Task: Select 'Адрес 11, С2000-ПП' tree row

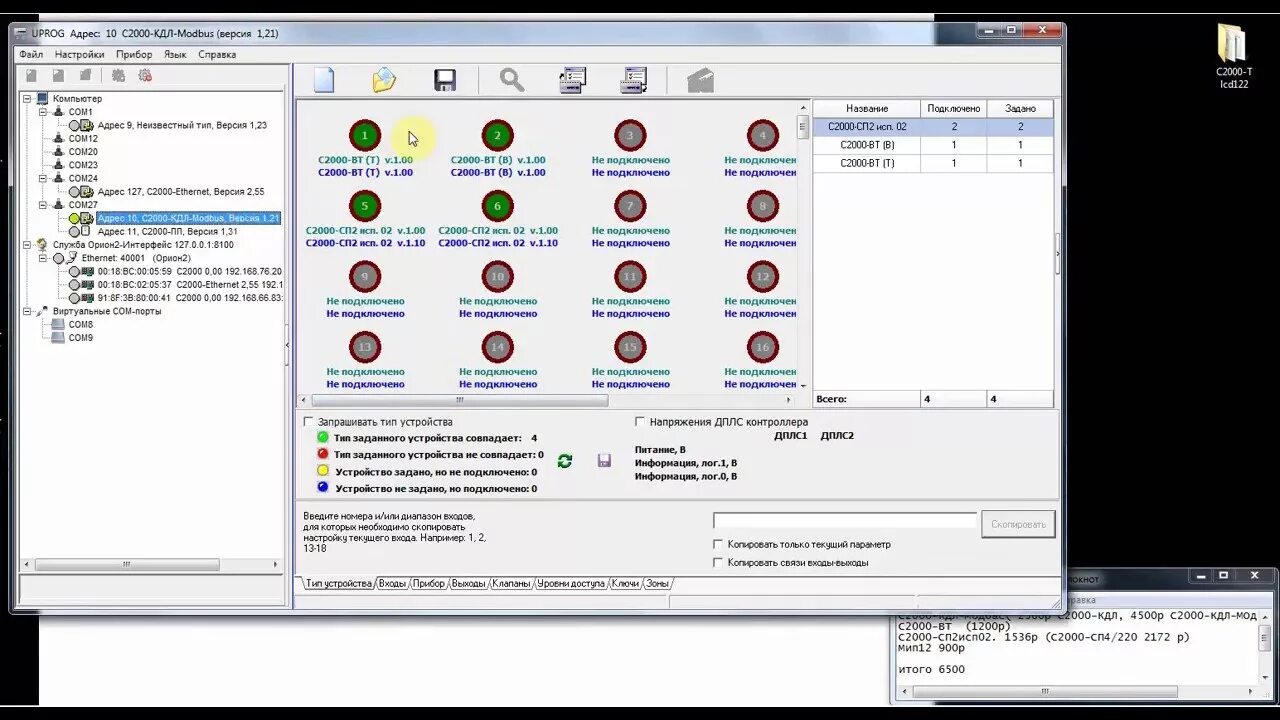Action: click(167, 231)
